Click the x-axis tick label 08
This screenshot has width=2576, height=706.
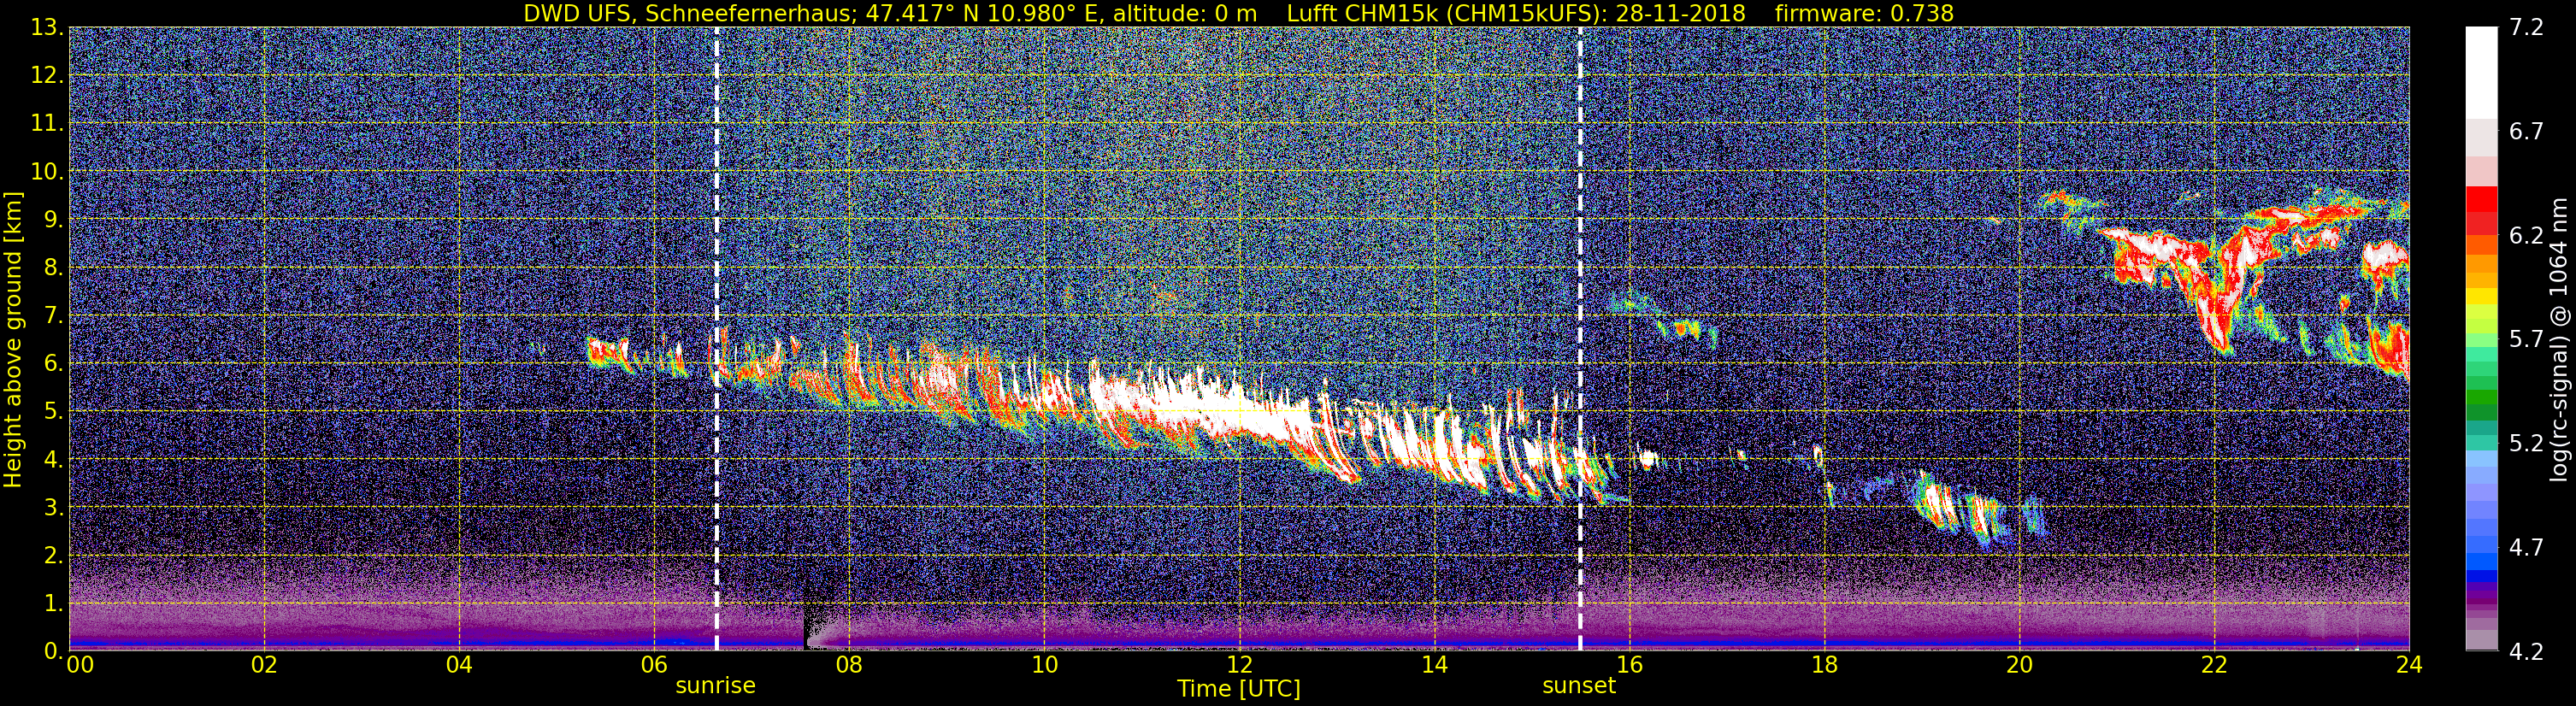pos(849,665)
